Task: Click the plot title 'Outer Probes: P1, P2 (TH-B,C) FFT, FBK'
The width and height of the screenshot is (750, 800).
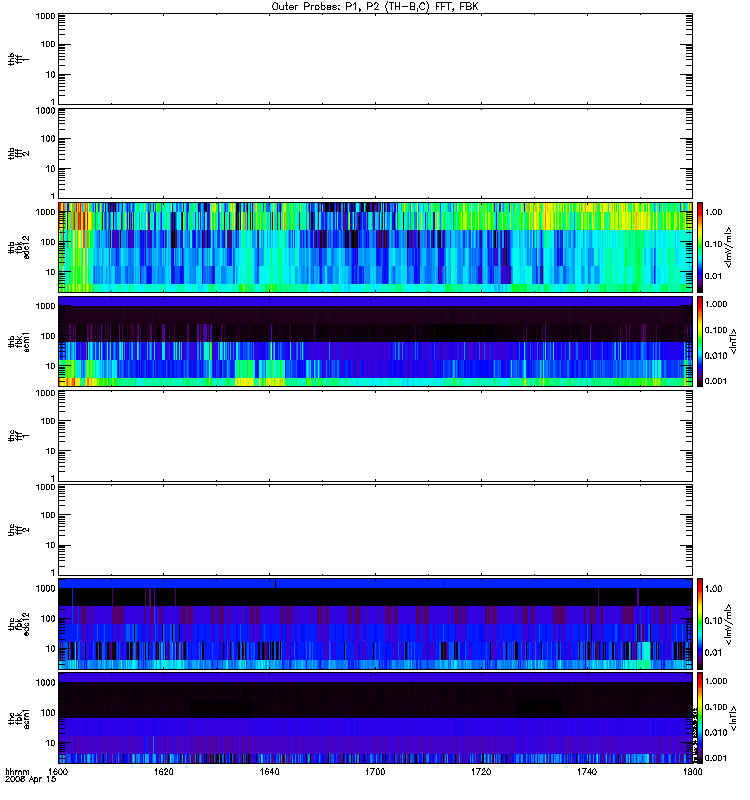Action: click(x=374, y=7)
